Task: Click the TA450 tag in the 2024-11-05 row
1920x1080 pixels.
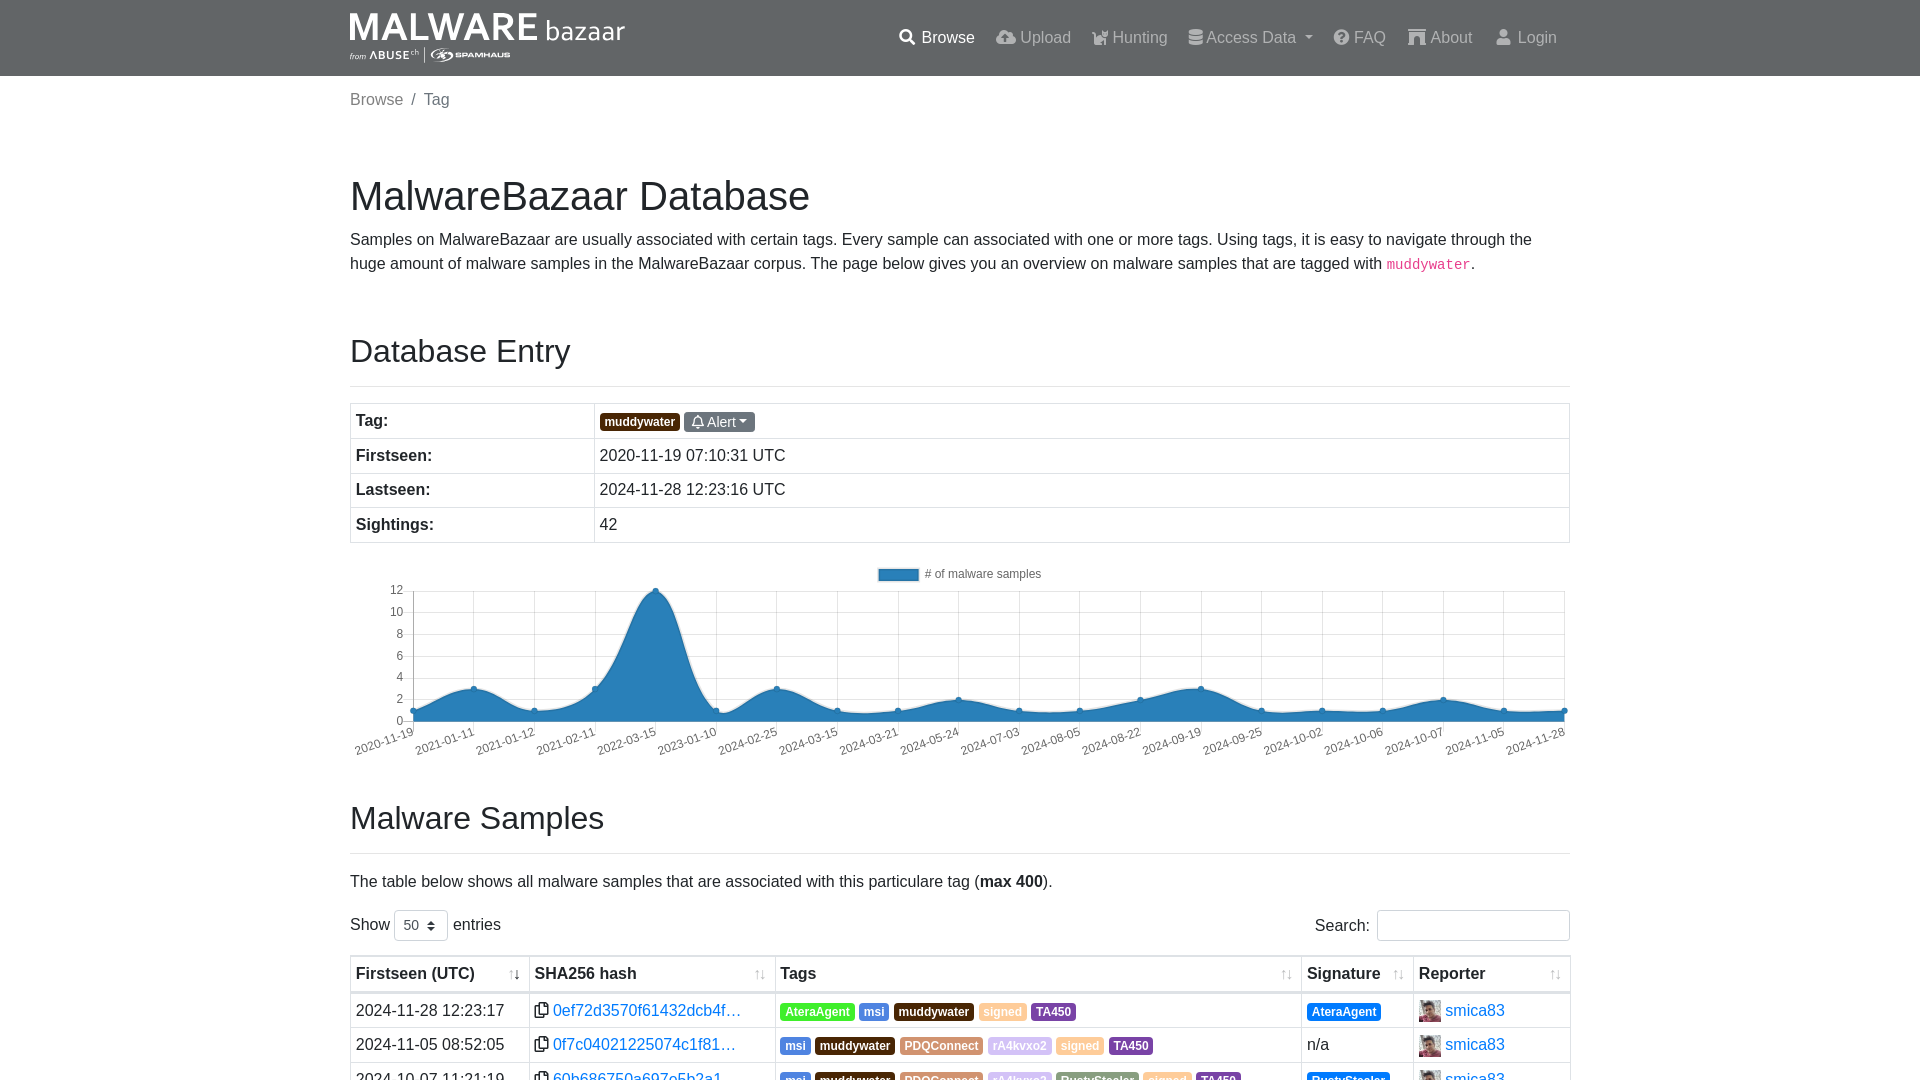Action: [1130, 1046]
